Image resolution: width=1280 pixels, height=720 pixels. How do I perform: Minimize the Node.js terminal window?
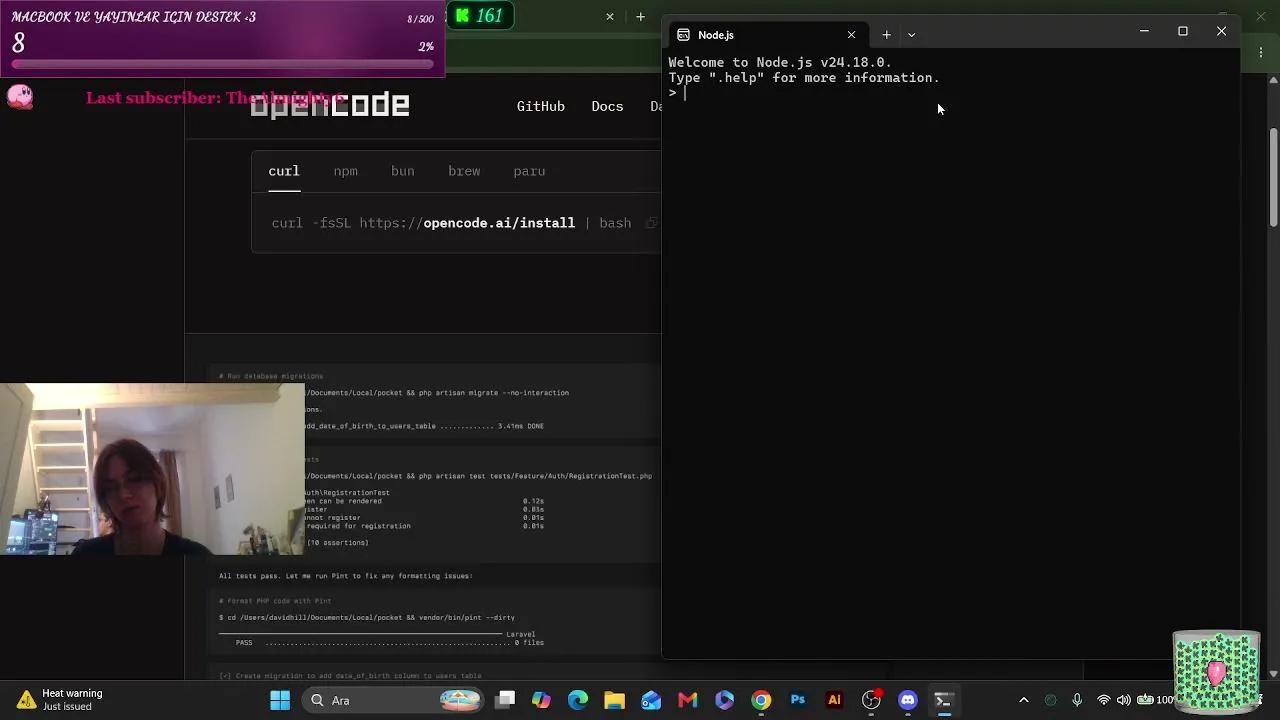point(1144,32)
